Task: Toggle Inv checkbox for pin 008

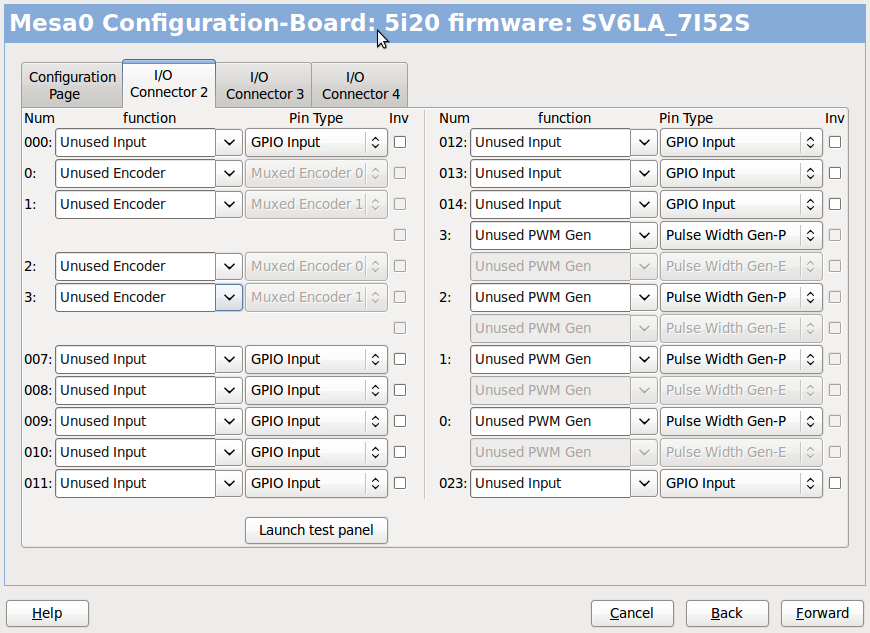Action: tap(399, 390)
